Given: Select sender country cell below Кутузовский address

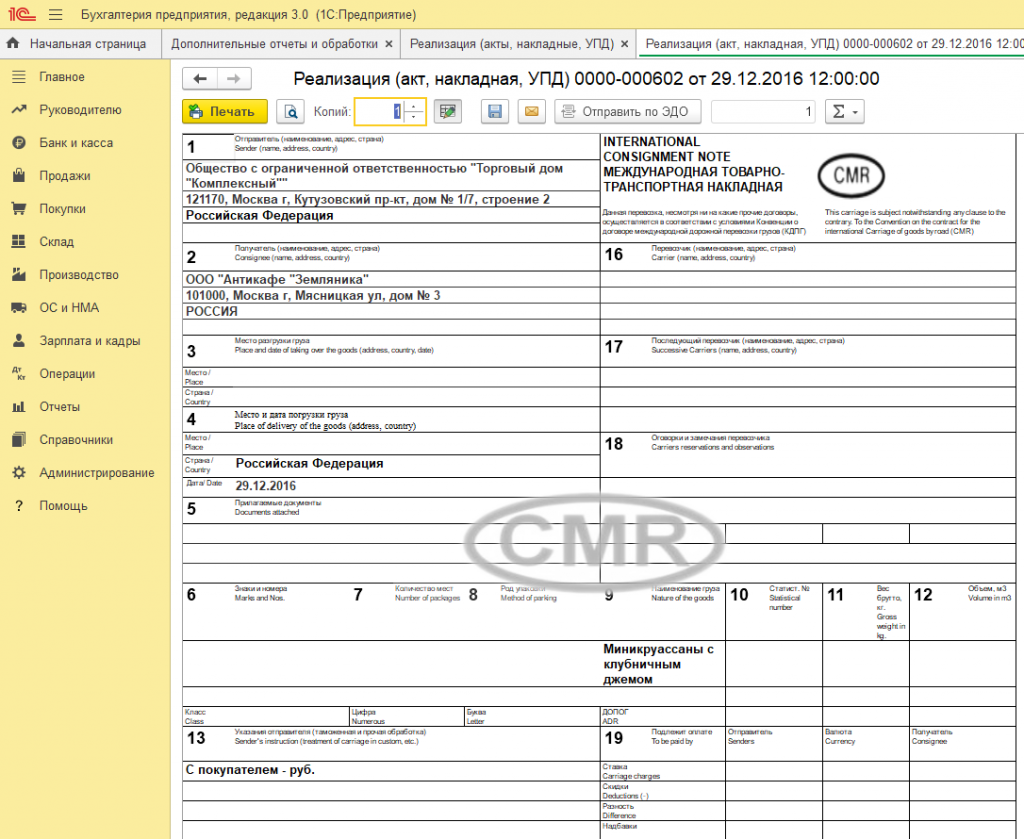Looking at the screenshot, I should 391,215.
